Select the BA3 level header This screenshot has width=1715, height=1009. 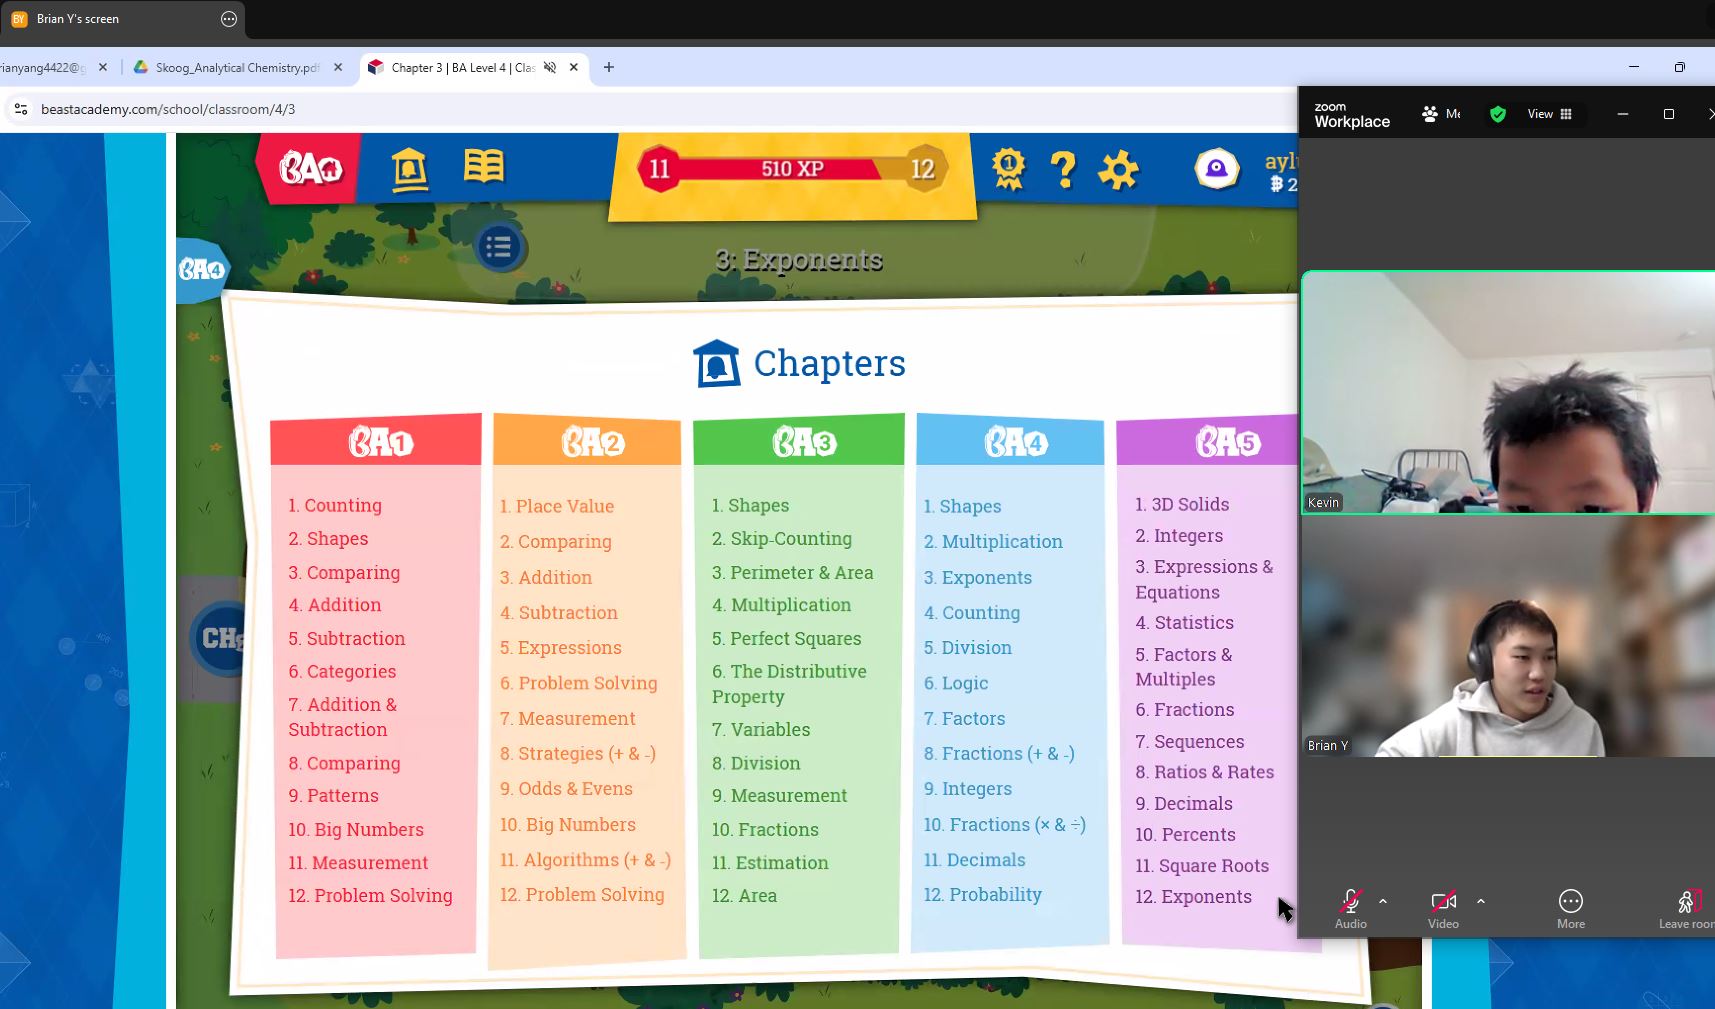(x=799, y=440)
